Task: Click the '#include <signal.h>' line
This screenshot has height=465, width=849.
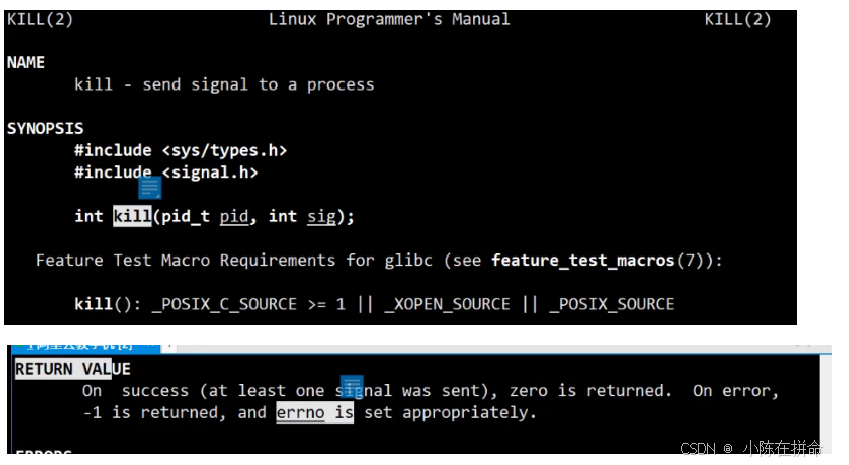Action: coord(166,172)
